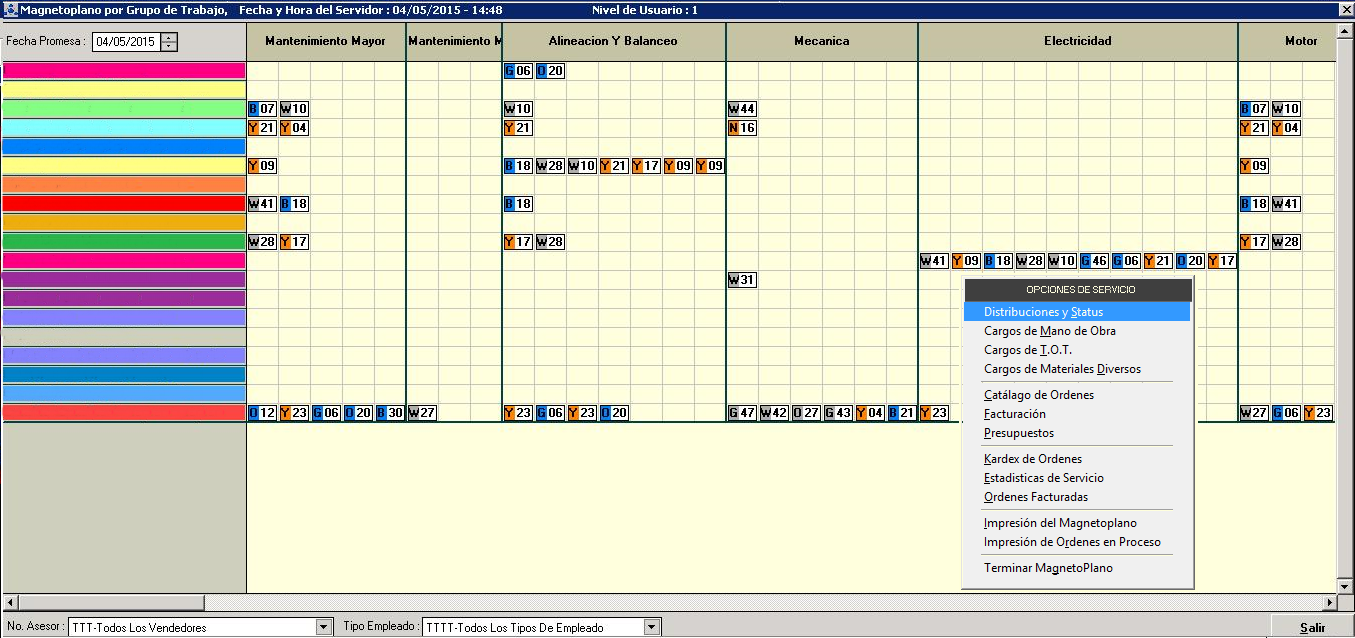Screen dimensions: 1355x638
Task: Expand the Tipo Empleado dropdown
Action: point(652,627)
